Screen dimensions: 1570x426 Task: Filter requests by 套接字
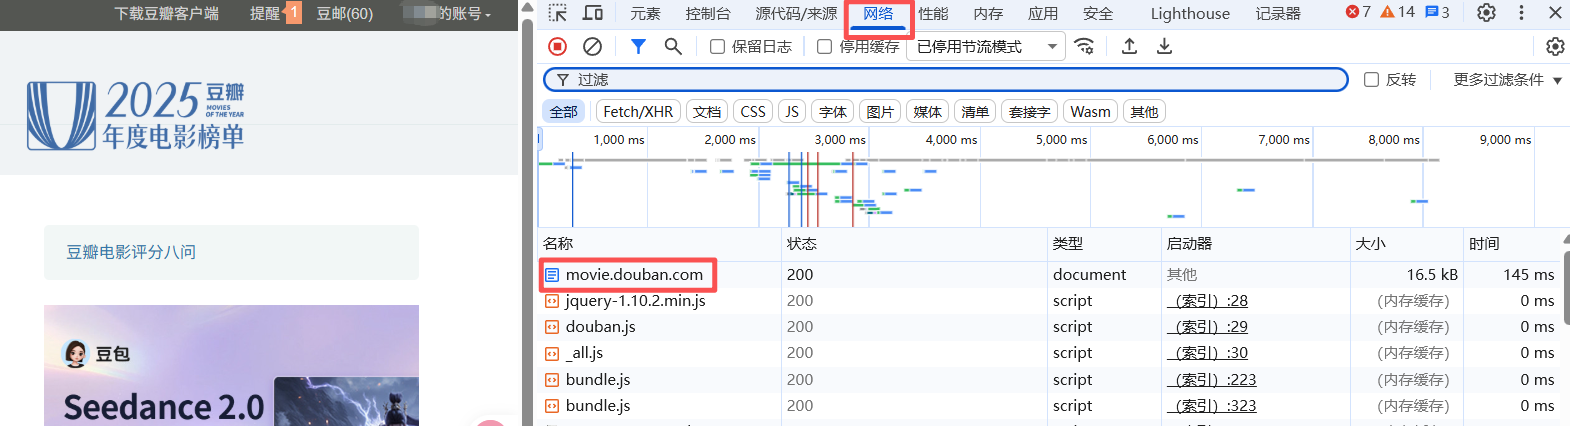[1029, 112]
